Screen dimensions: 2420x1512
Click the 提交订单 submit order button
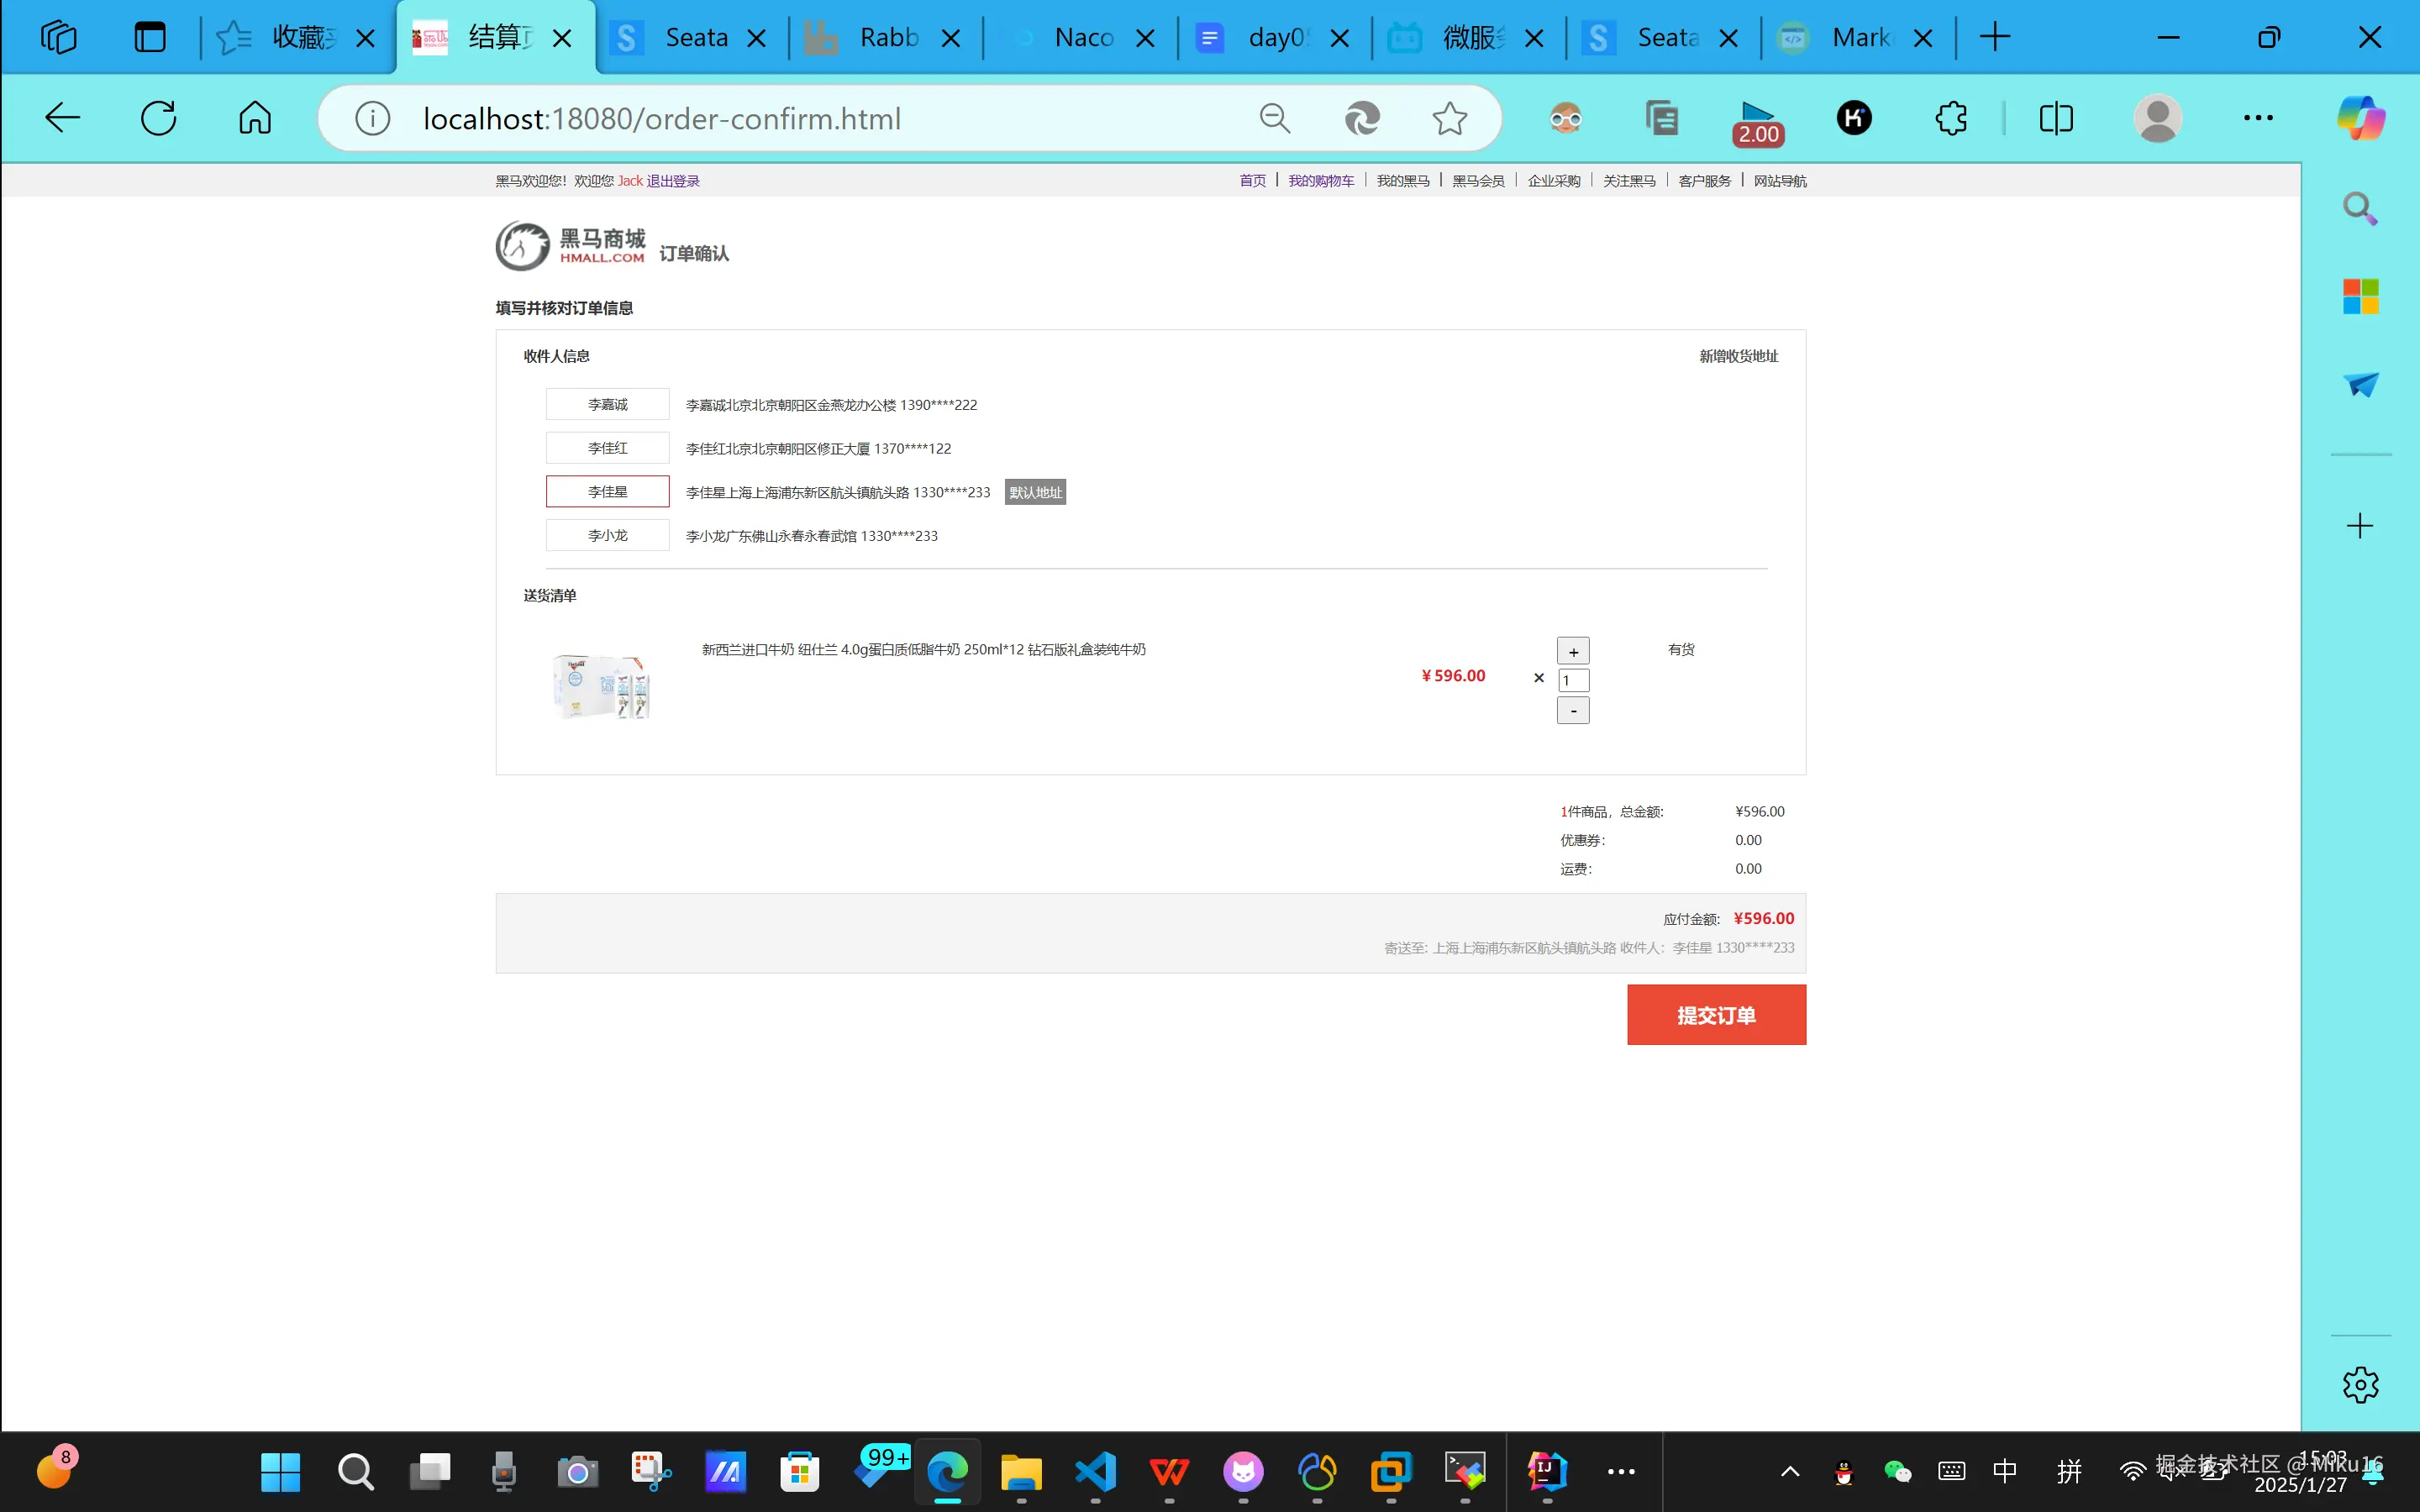pos(1716,1015)
